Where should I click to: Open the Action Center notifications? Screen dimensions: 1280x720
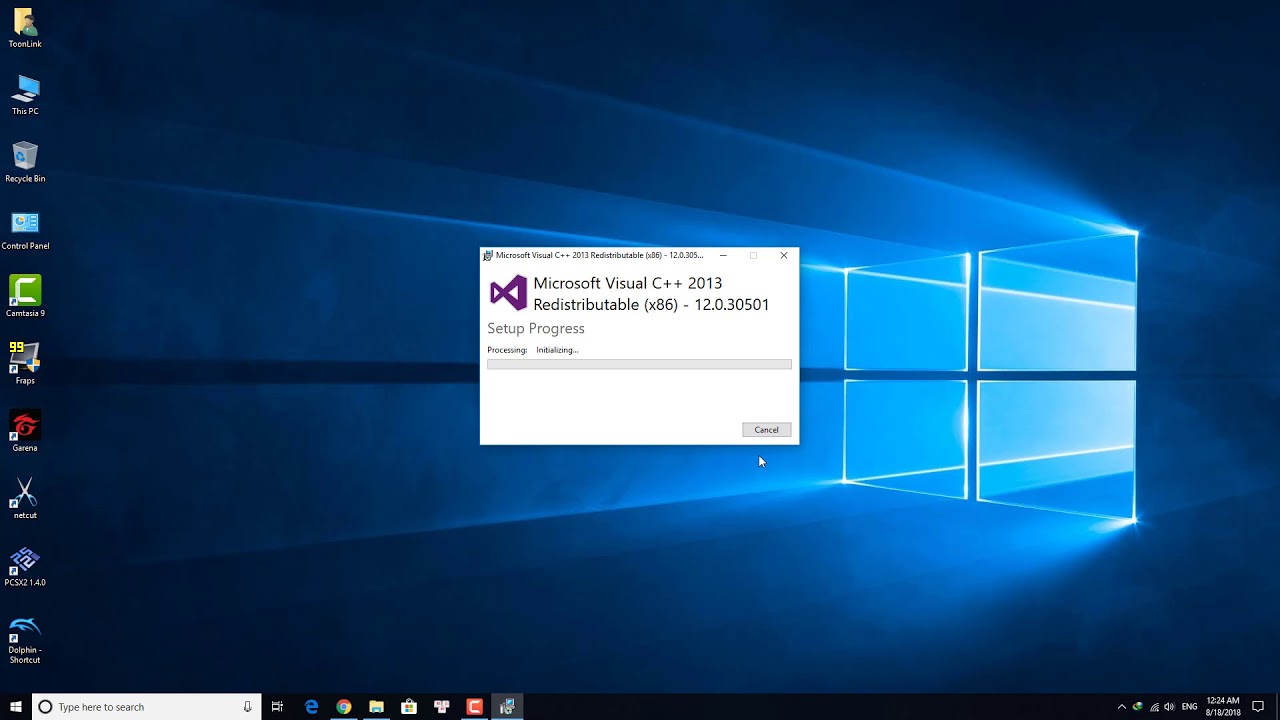(x=1258, y=707)
